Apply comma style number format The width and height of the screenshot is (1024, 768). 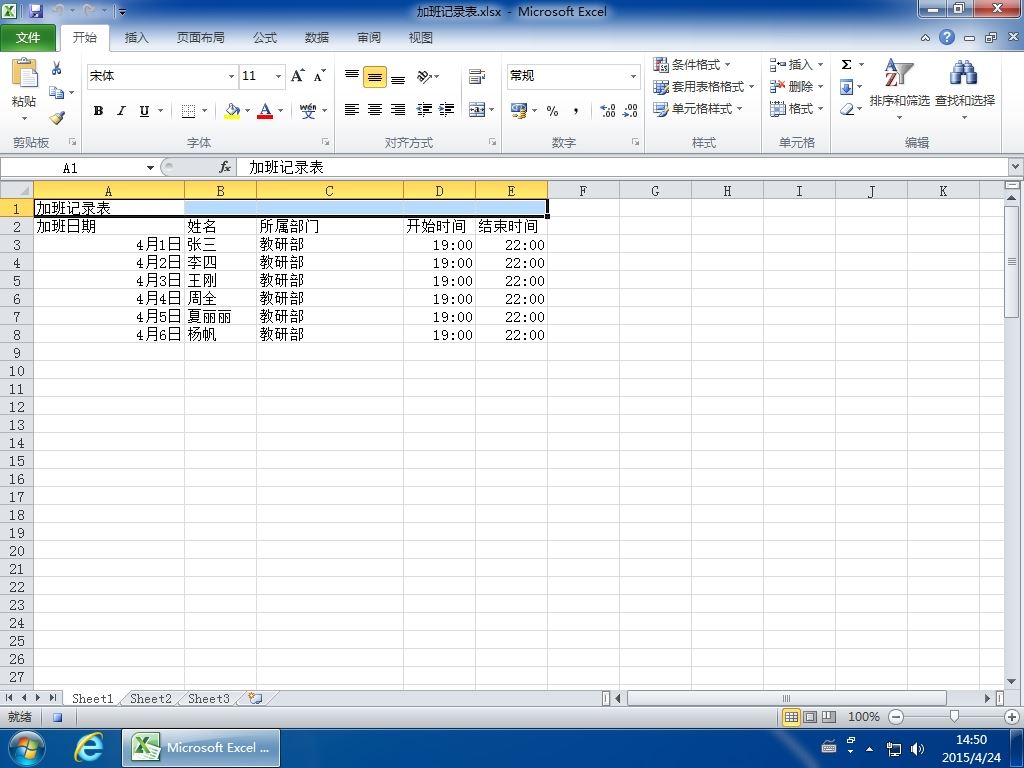(575, 110)
